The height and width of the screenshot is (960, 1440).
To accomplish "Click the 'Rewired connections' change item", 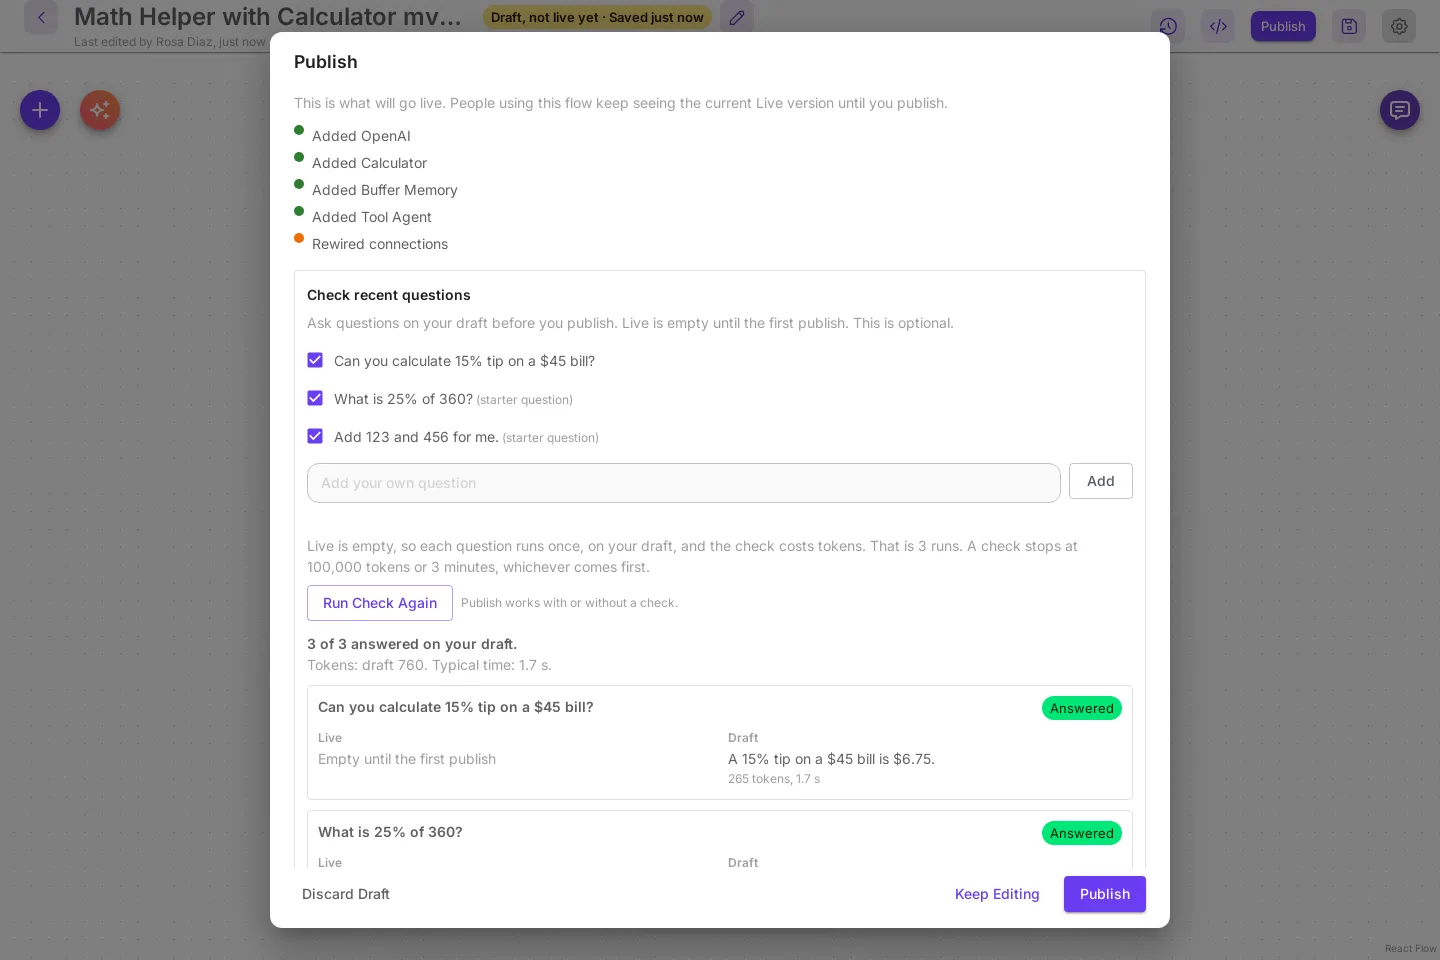I will tap(380, 244).
